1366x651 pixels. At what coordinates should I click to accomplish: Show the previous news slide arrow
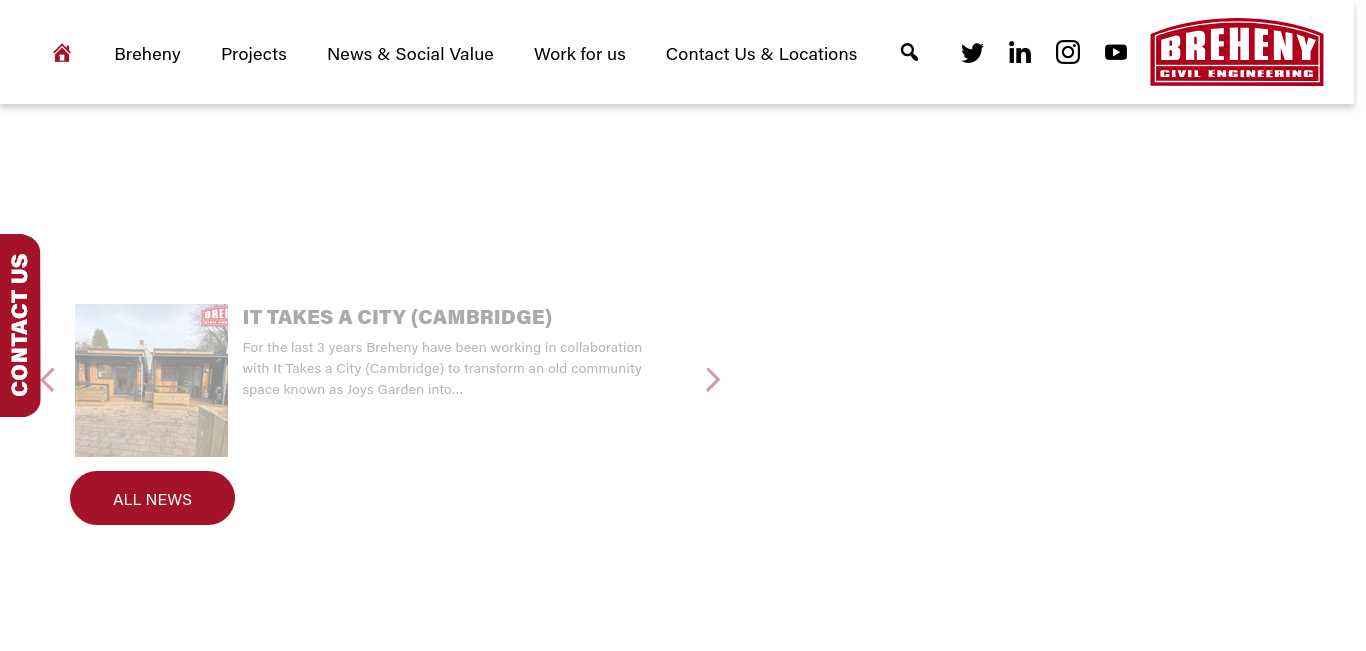(x=47, y=380)
